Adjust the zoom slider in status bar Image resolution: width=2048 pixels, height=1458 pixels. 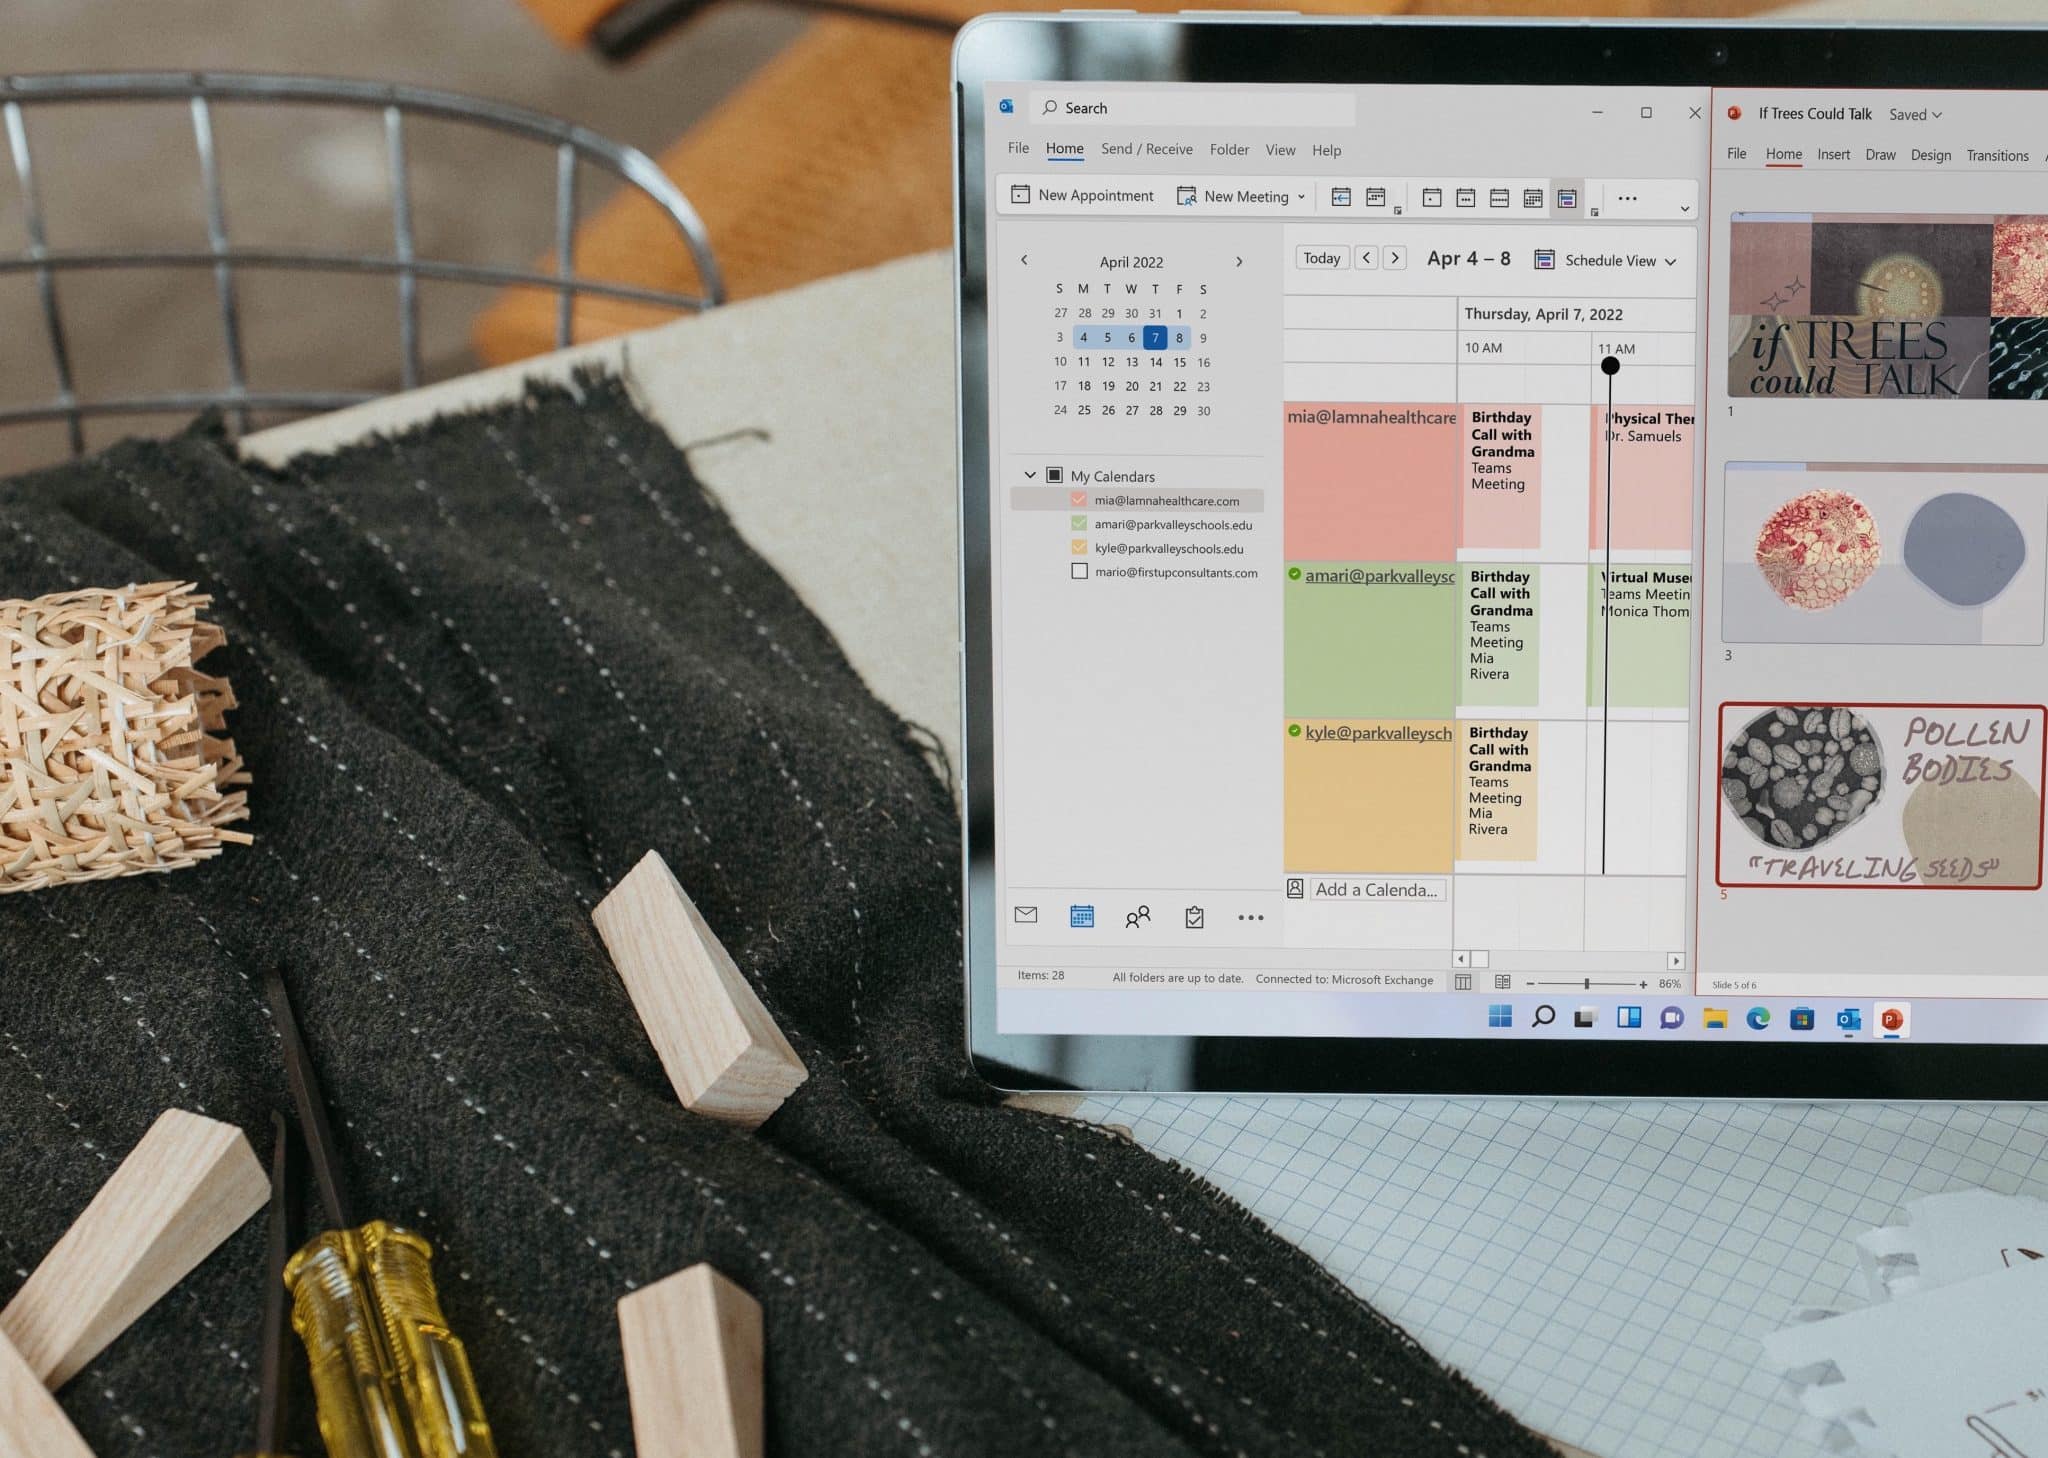click(1586, 984)
